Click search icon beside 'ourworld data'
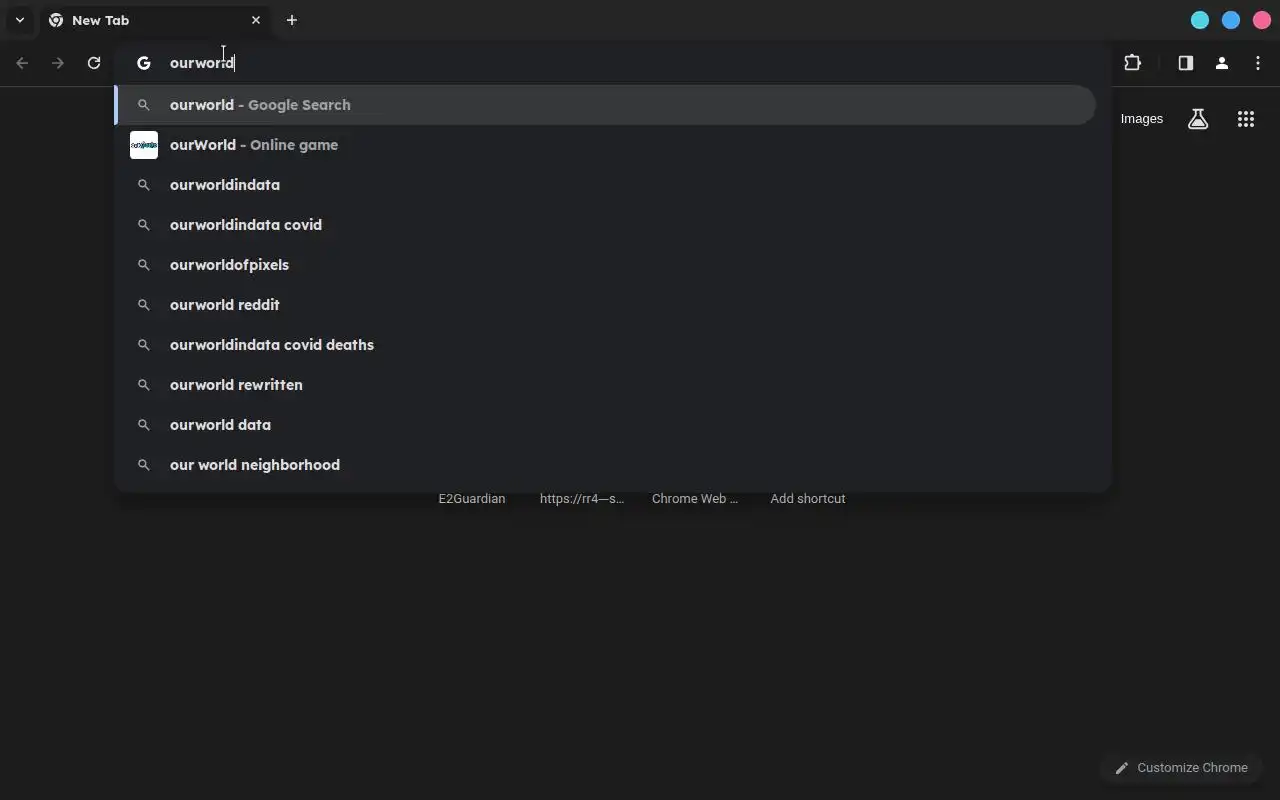The height and width of the screenshot is (800, 1280). pos(144,425)
